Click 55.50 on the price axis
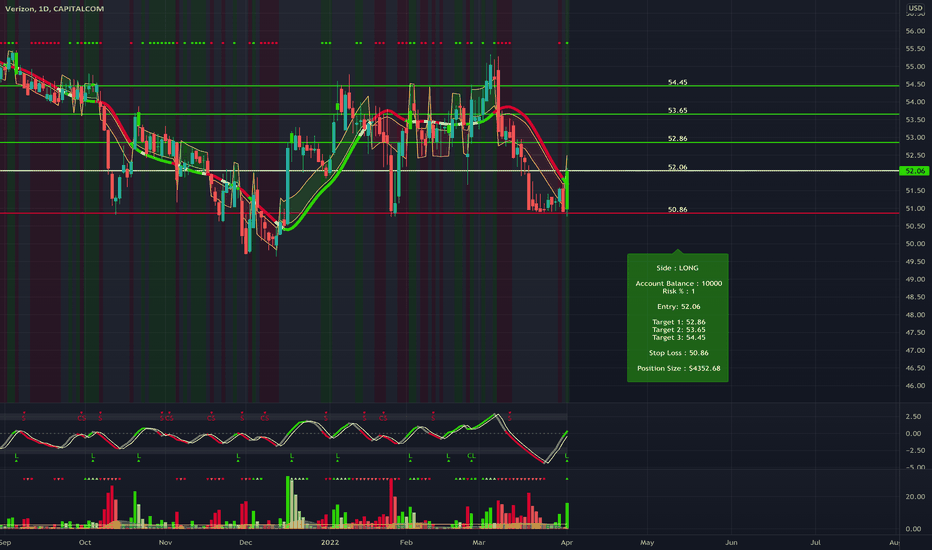Screen dimensions: 932x550 (915, 49)
